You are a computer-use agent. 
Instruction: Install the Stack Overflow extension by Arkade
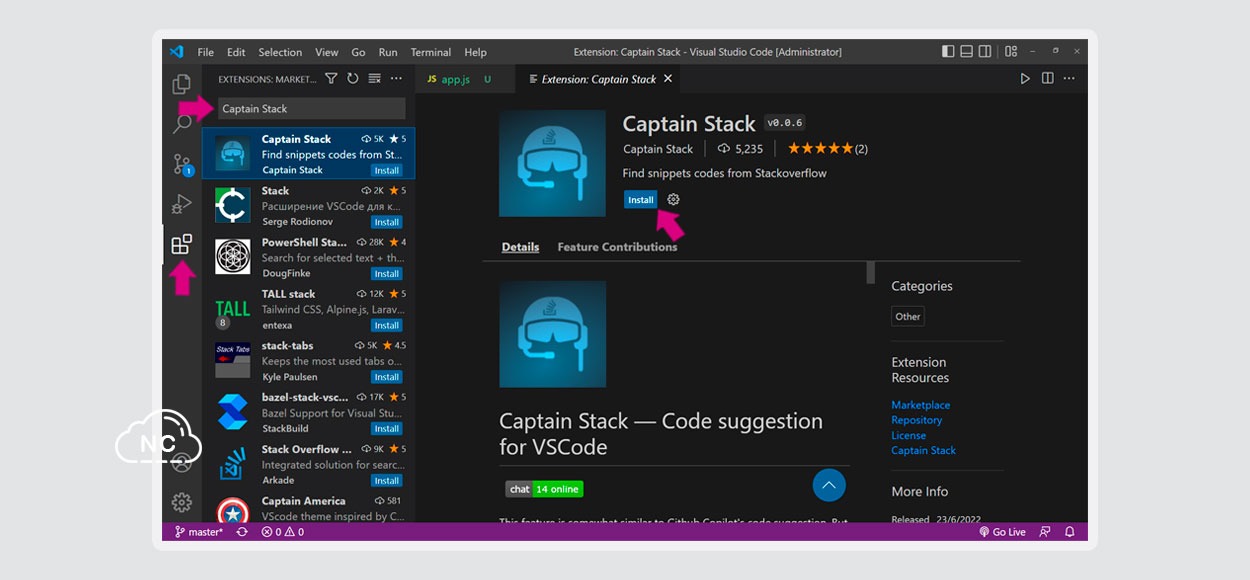[387, 481]
